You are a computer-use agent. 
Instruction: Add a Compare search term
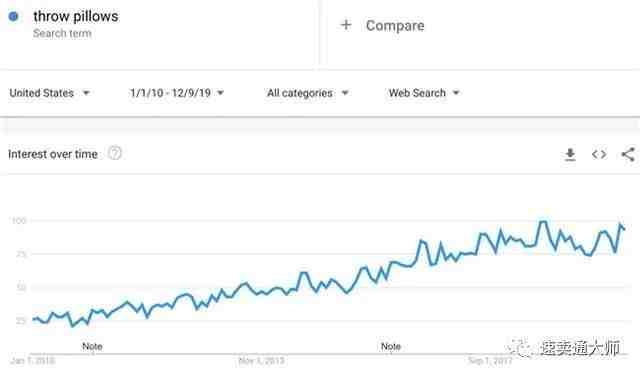point(395,25)
